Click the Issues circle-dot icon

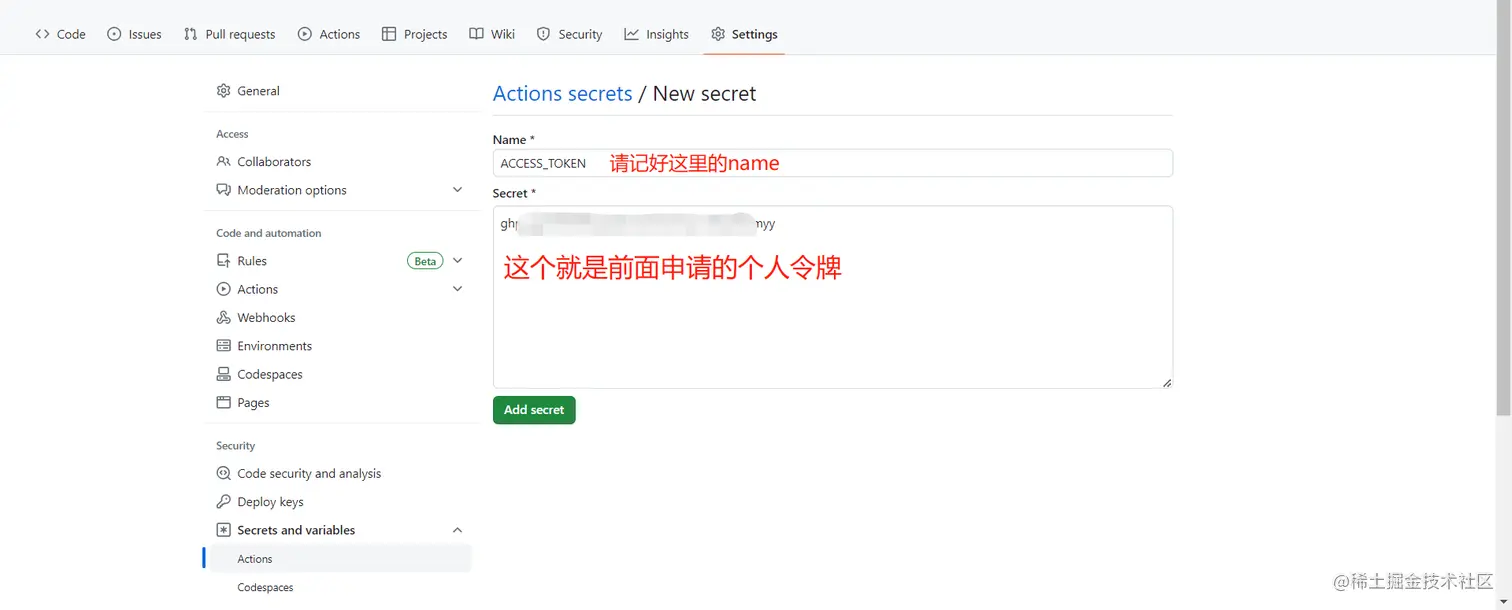click(114, 34)
